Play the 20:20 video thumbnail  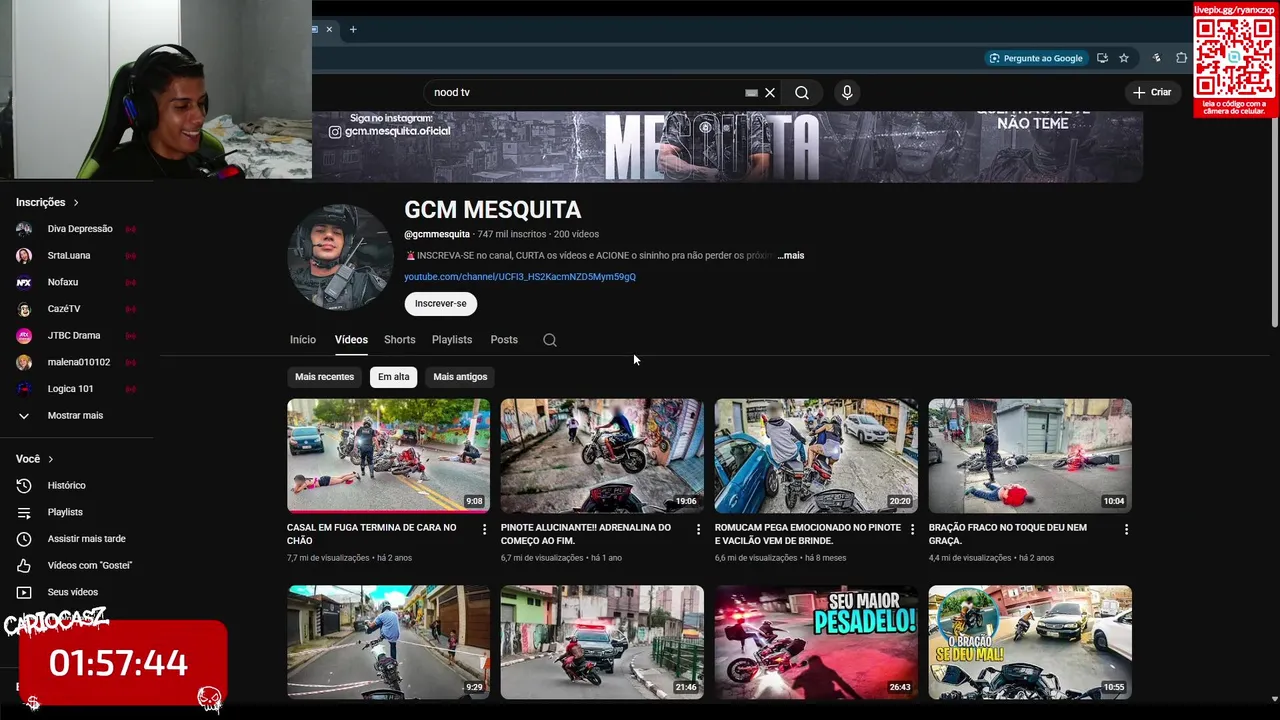[816, 456]
